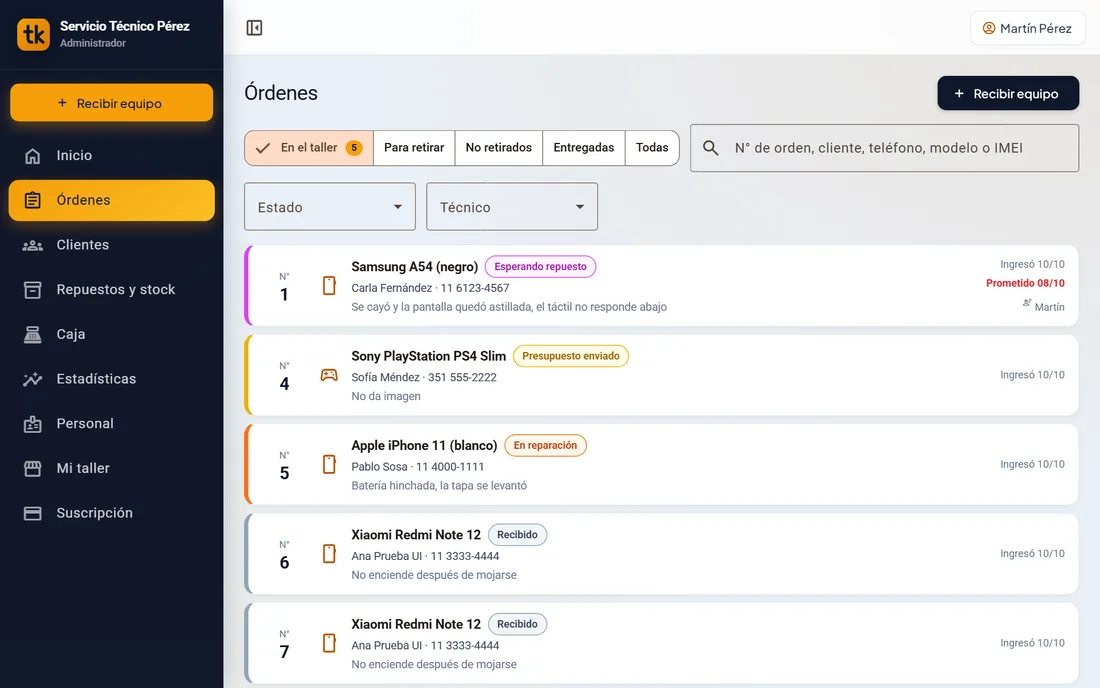Focus the order search field

coord(885,148)
